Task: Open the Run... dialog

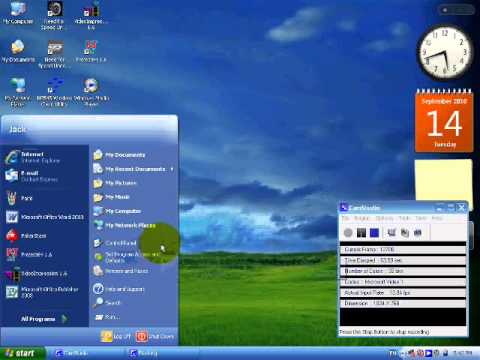Action: tap(107, 317)
